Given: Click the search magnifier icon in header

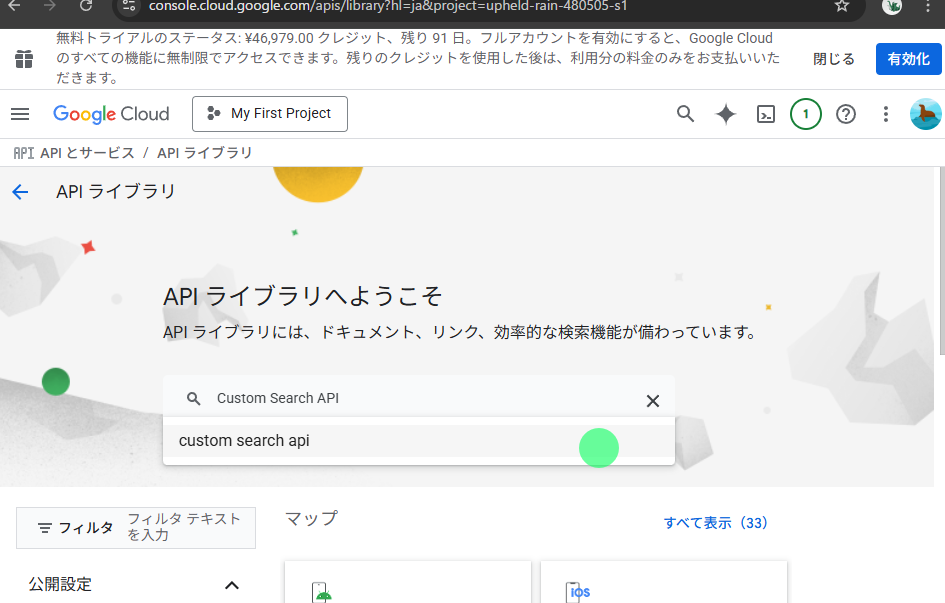Looking at the screenshot, I should (685, 114).
